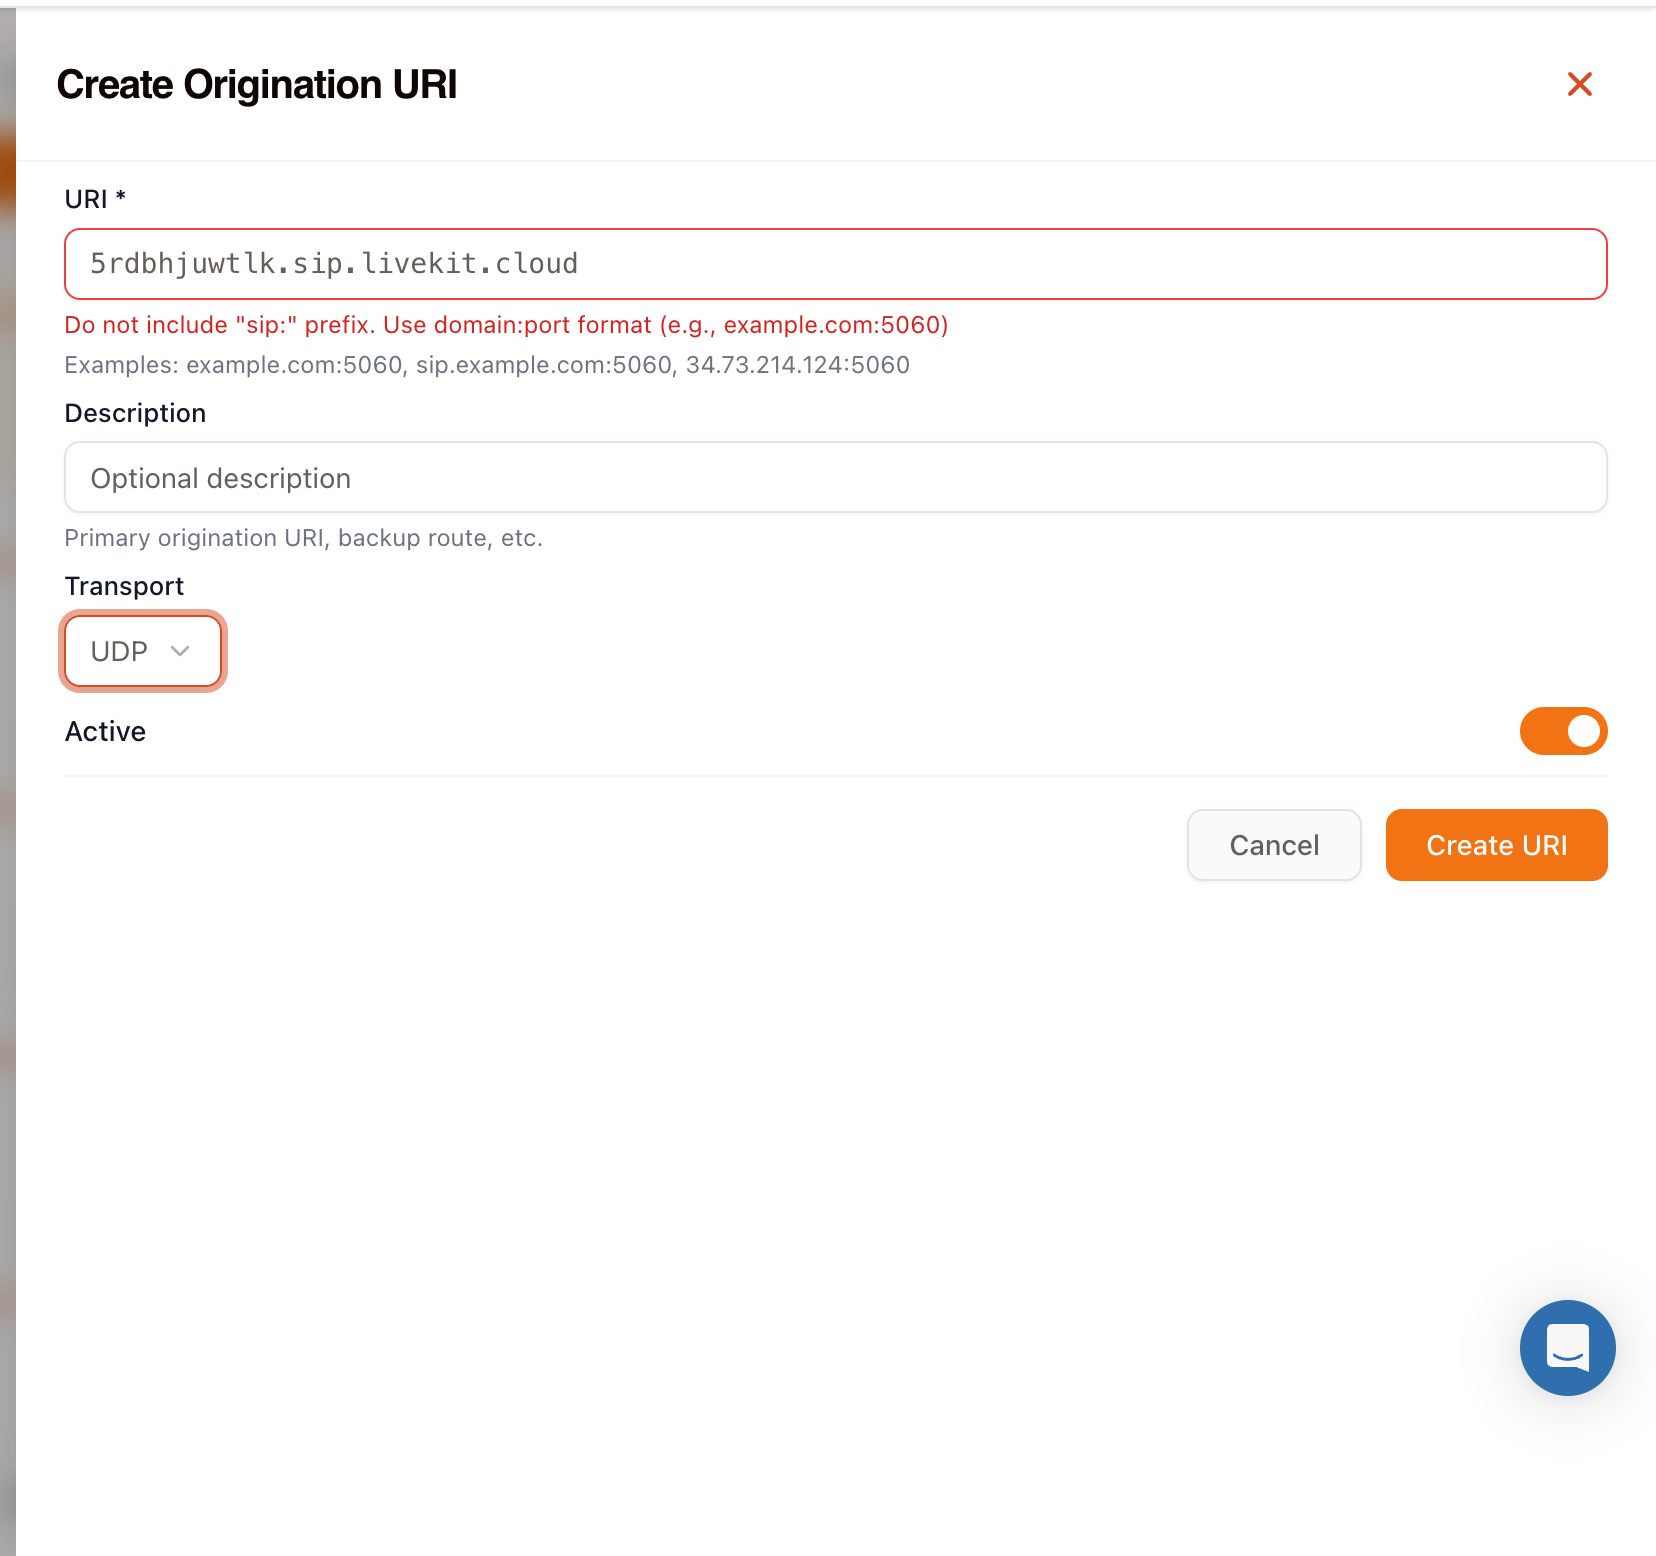Screen dimensions: 1656x1556
Task: Click the Primary origination URI hint text
Action: [x=303, y=538]
